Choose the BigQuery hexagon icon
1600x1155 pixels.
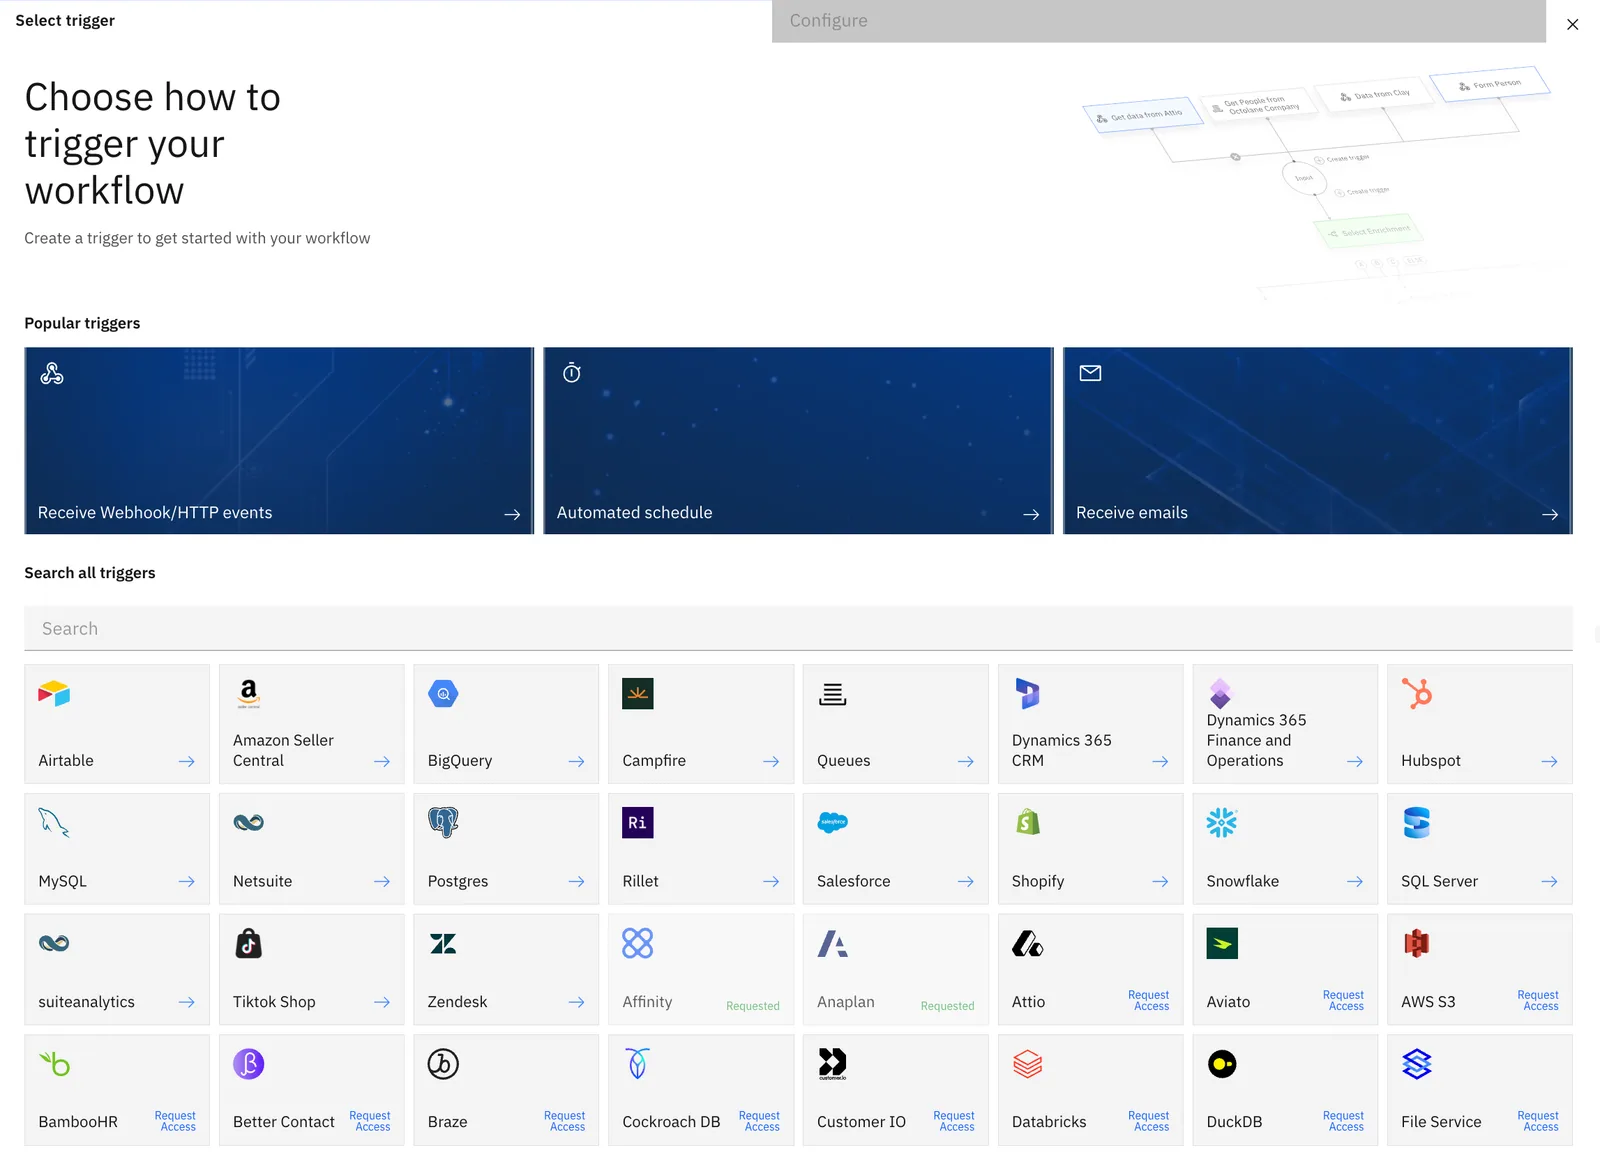click(x=443, y=694)
